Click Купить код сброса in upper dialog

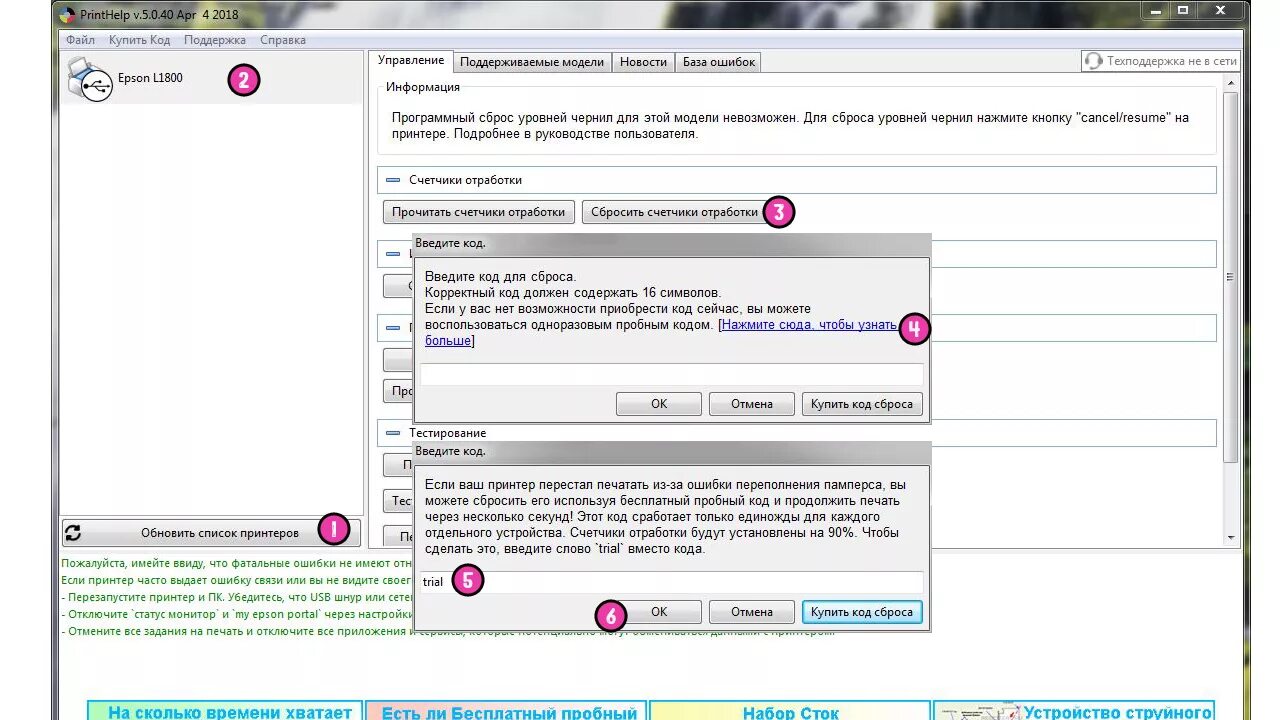[x=862, y=404]
